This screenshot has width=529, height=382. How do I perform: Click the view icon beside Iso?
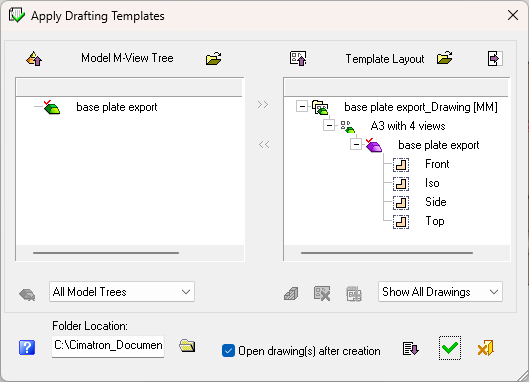click(401, 184)
